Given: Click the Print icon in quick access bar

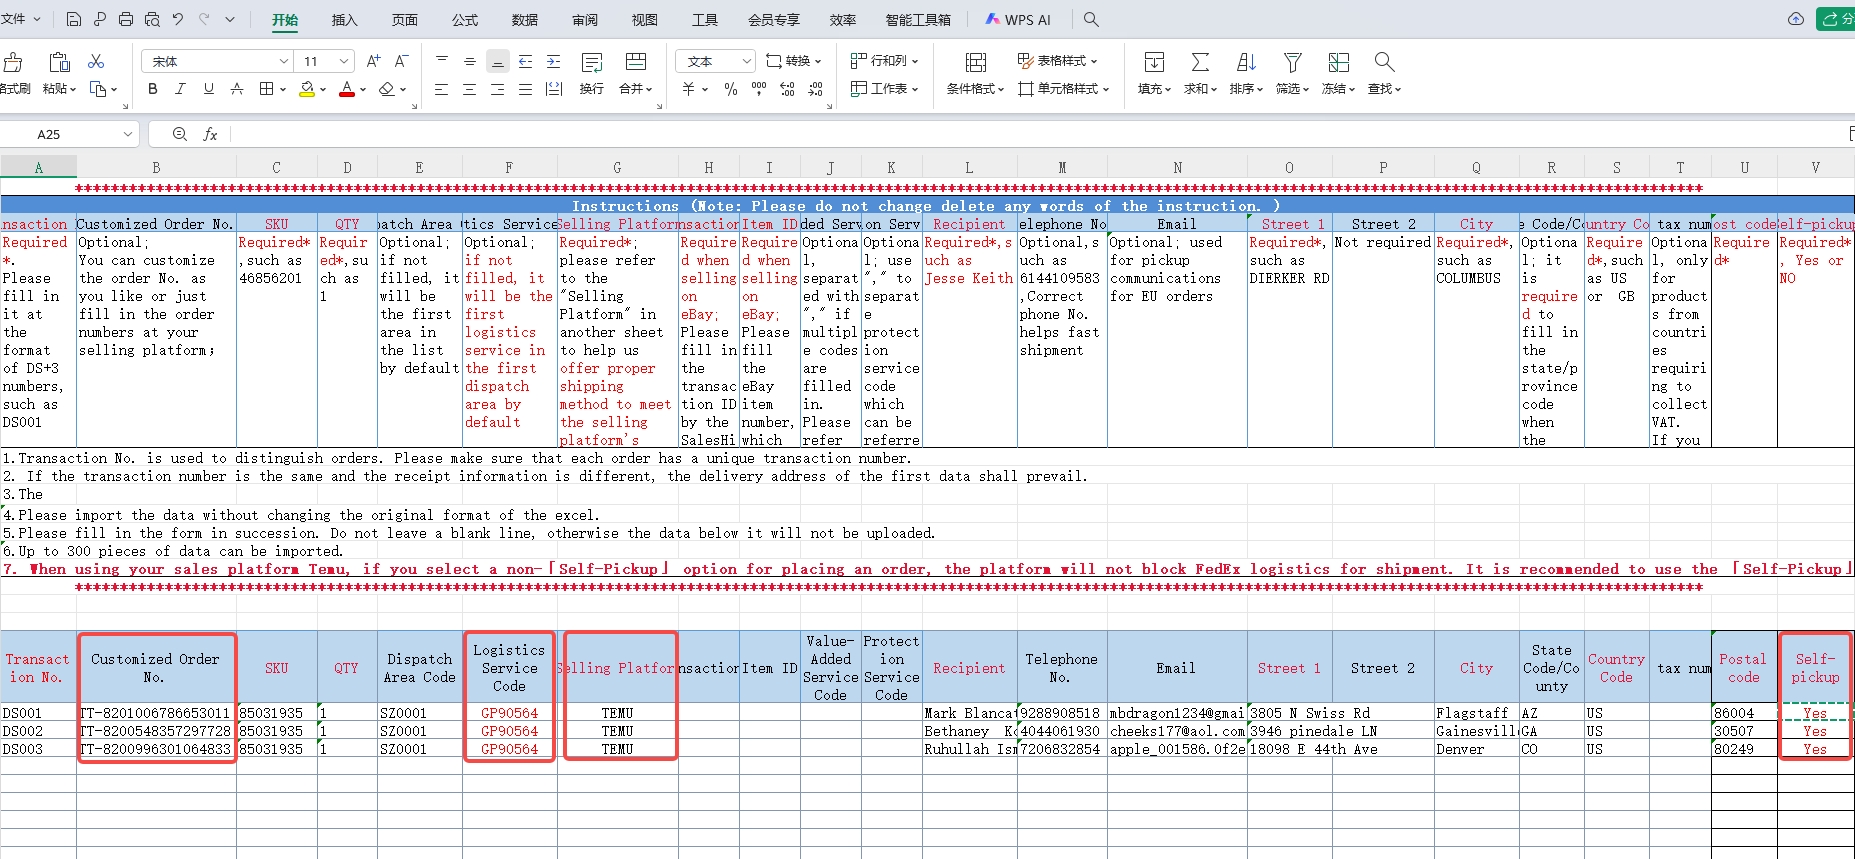Looking at the screenshot, I should click(126, 19).
